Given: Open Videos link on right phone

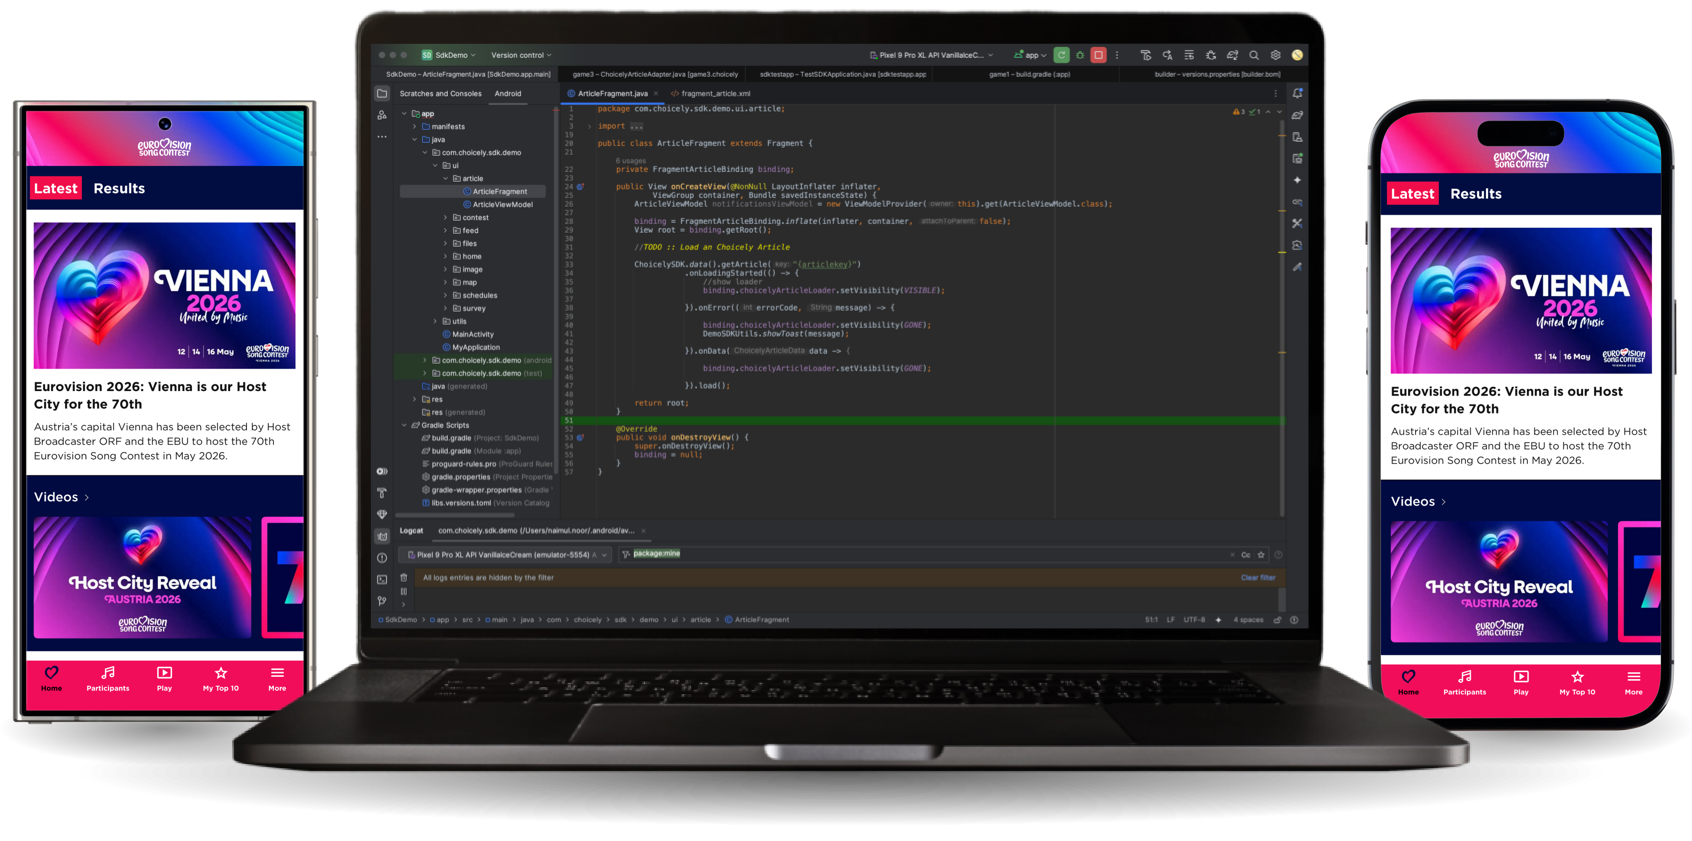Looking at the screenshot, I should pos(1418,502).
